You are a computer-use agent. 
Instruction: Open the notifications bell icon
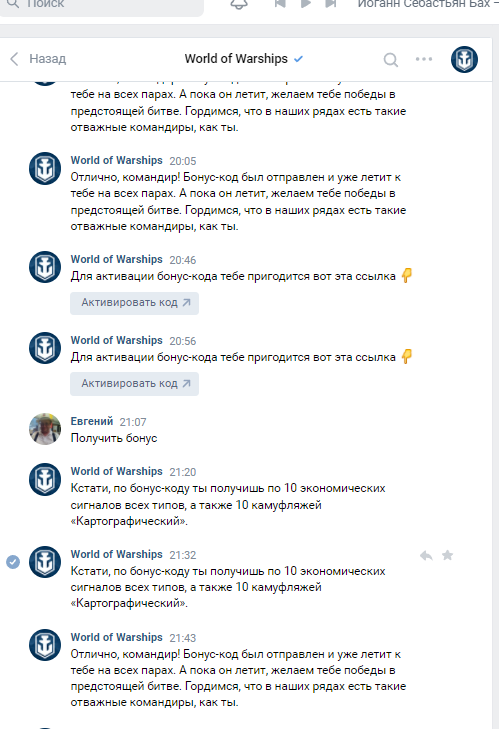239,4
